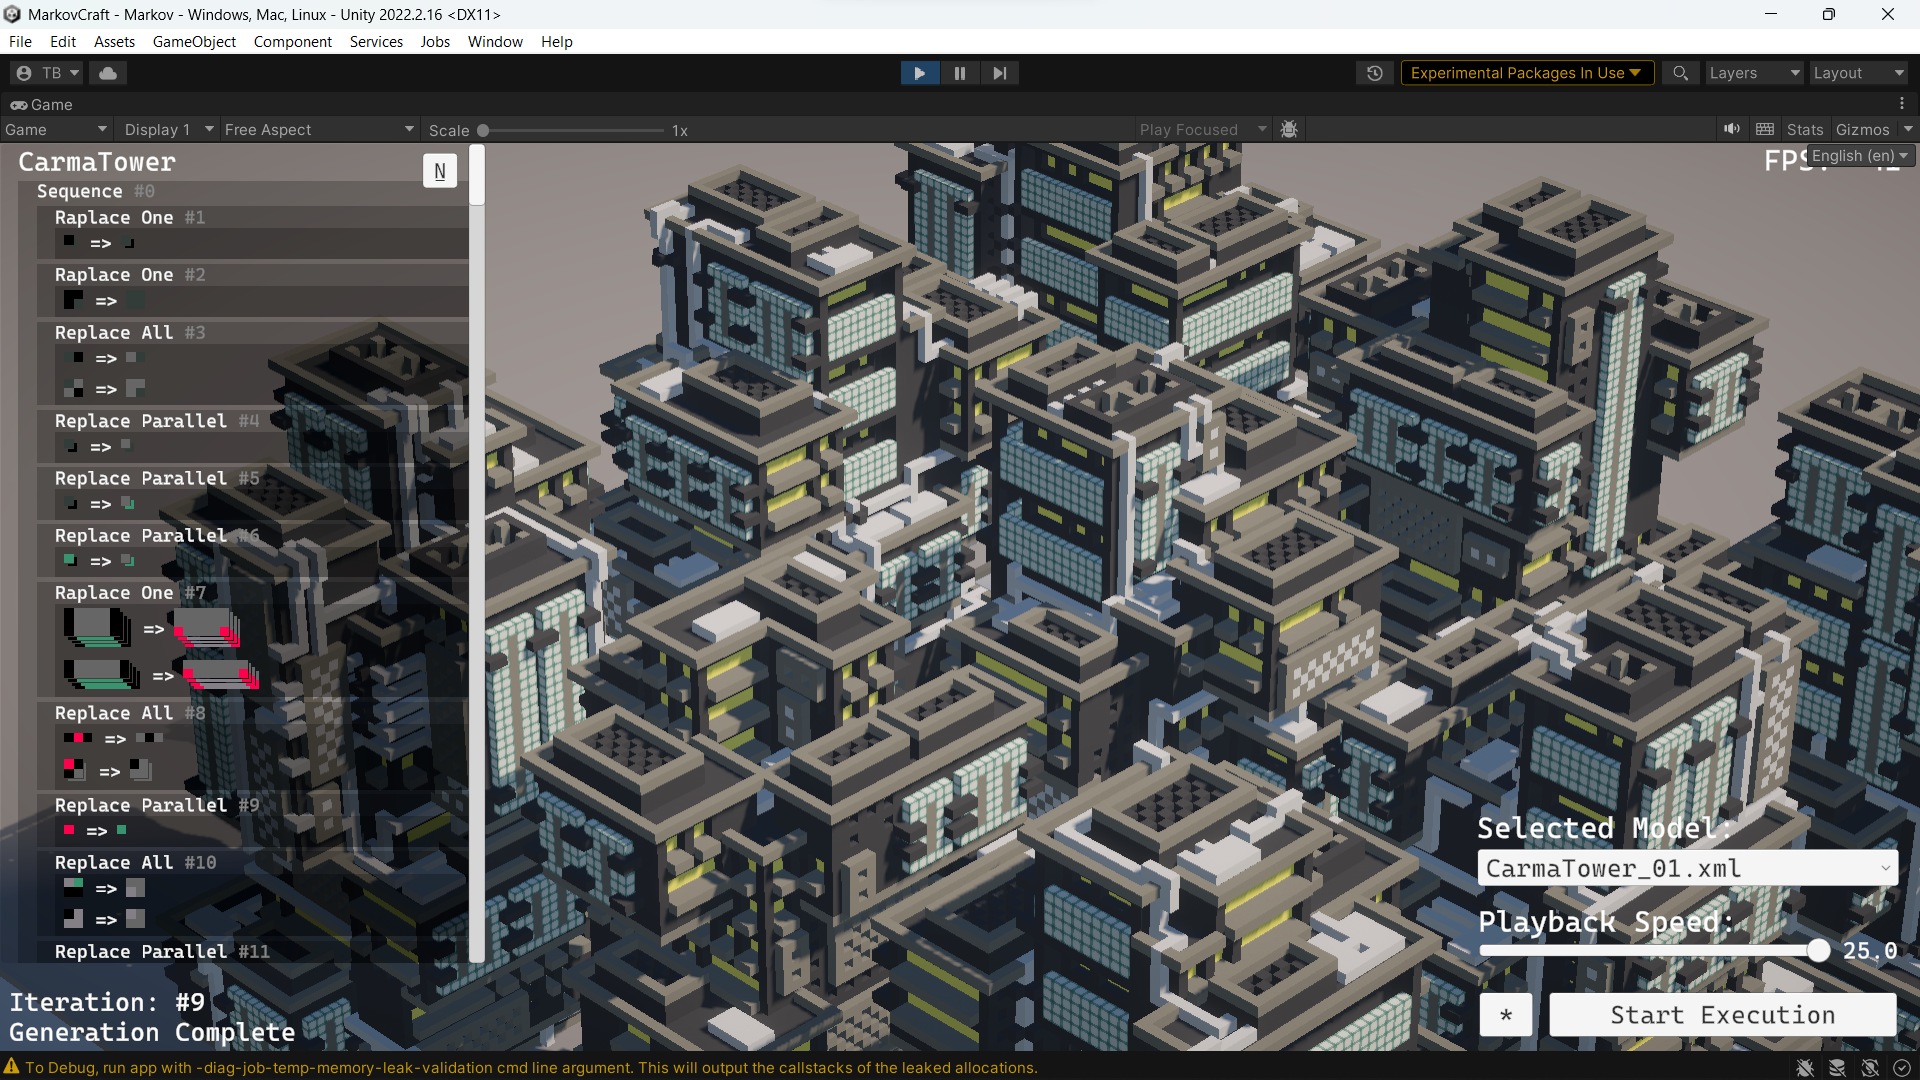This screenshot has height=1080, width=1920.
Task: Toggle Mute Audio in Game view
Action: [x=1731, y=129]
